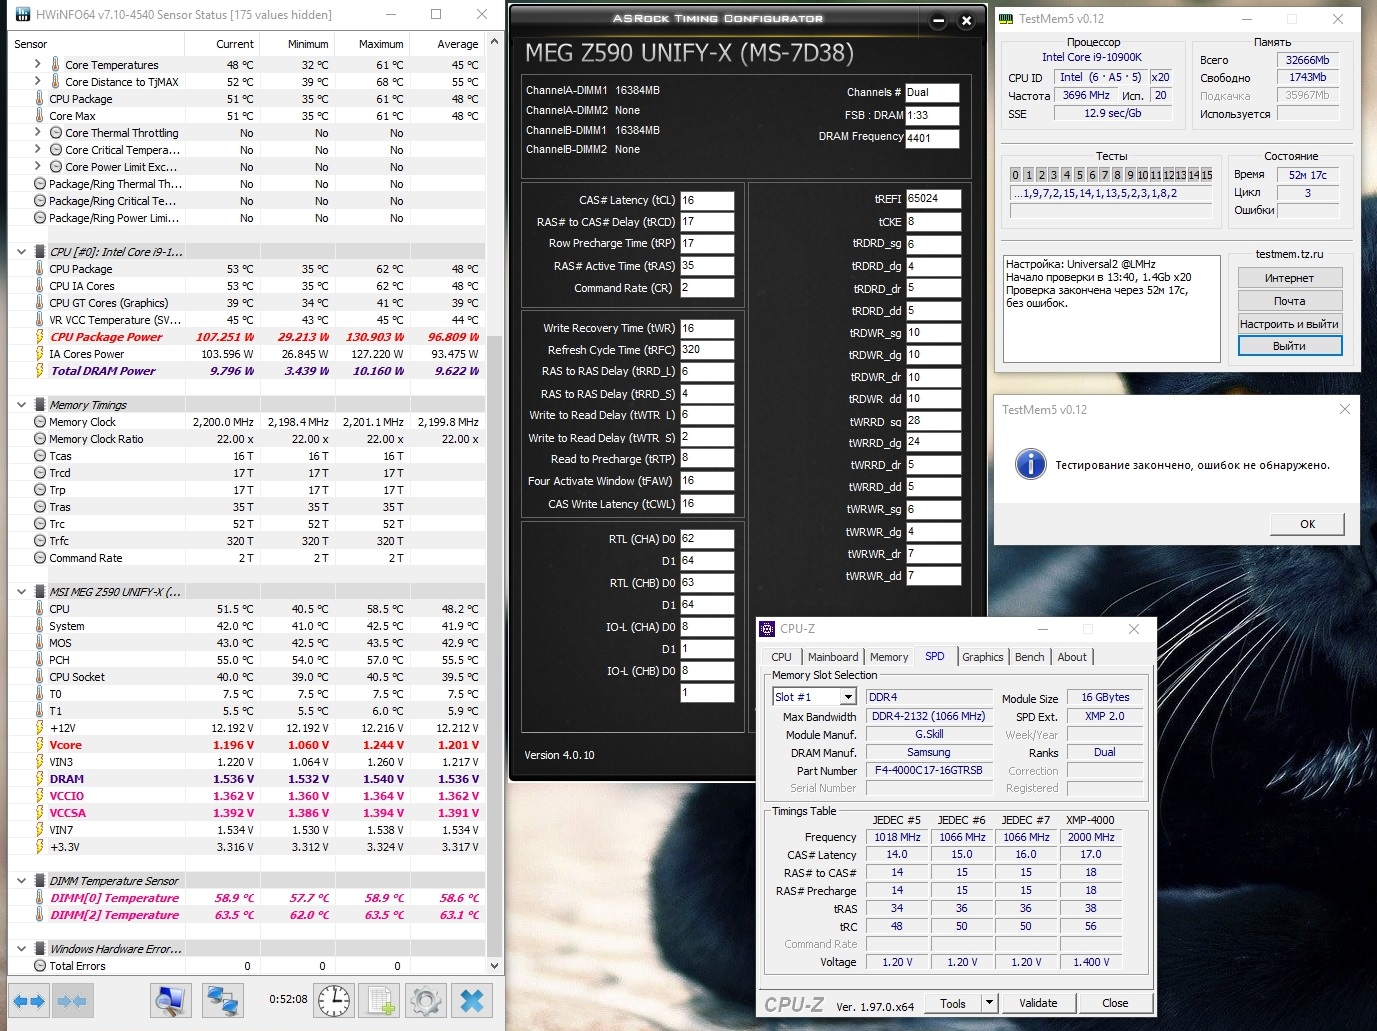This screenshot has width=1377, height=1031.
Task: Click the Maximum column header in HWiNFO
Action: [x=371, y=44]
